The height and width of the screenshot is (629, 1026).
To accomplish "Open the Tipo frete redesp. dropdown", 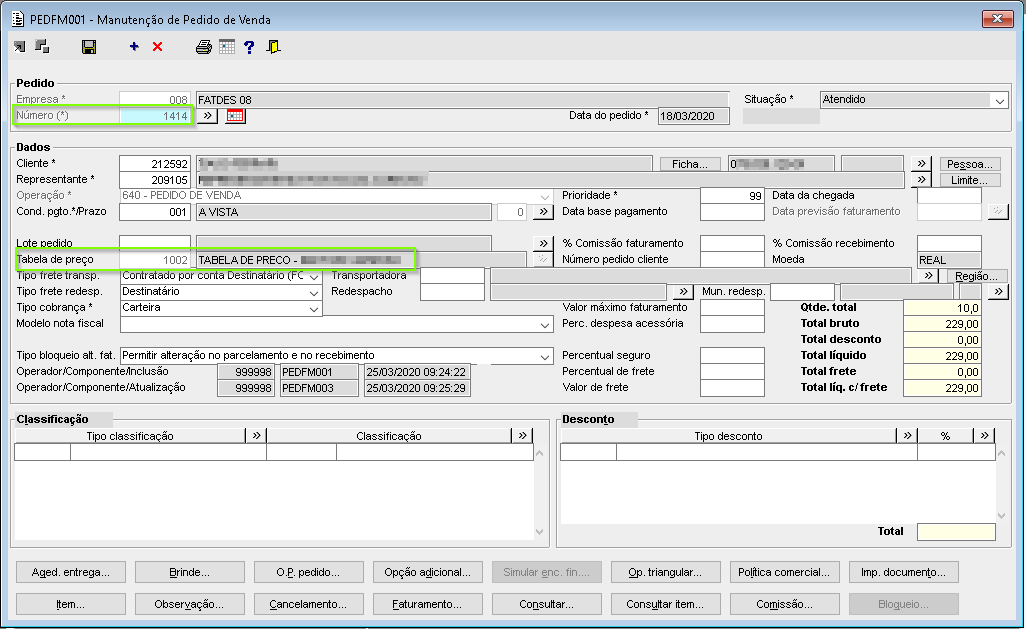I will [314, 292].
